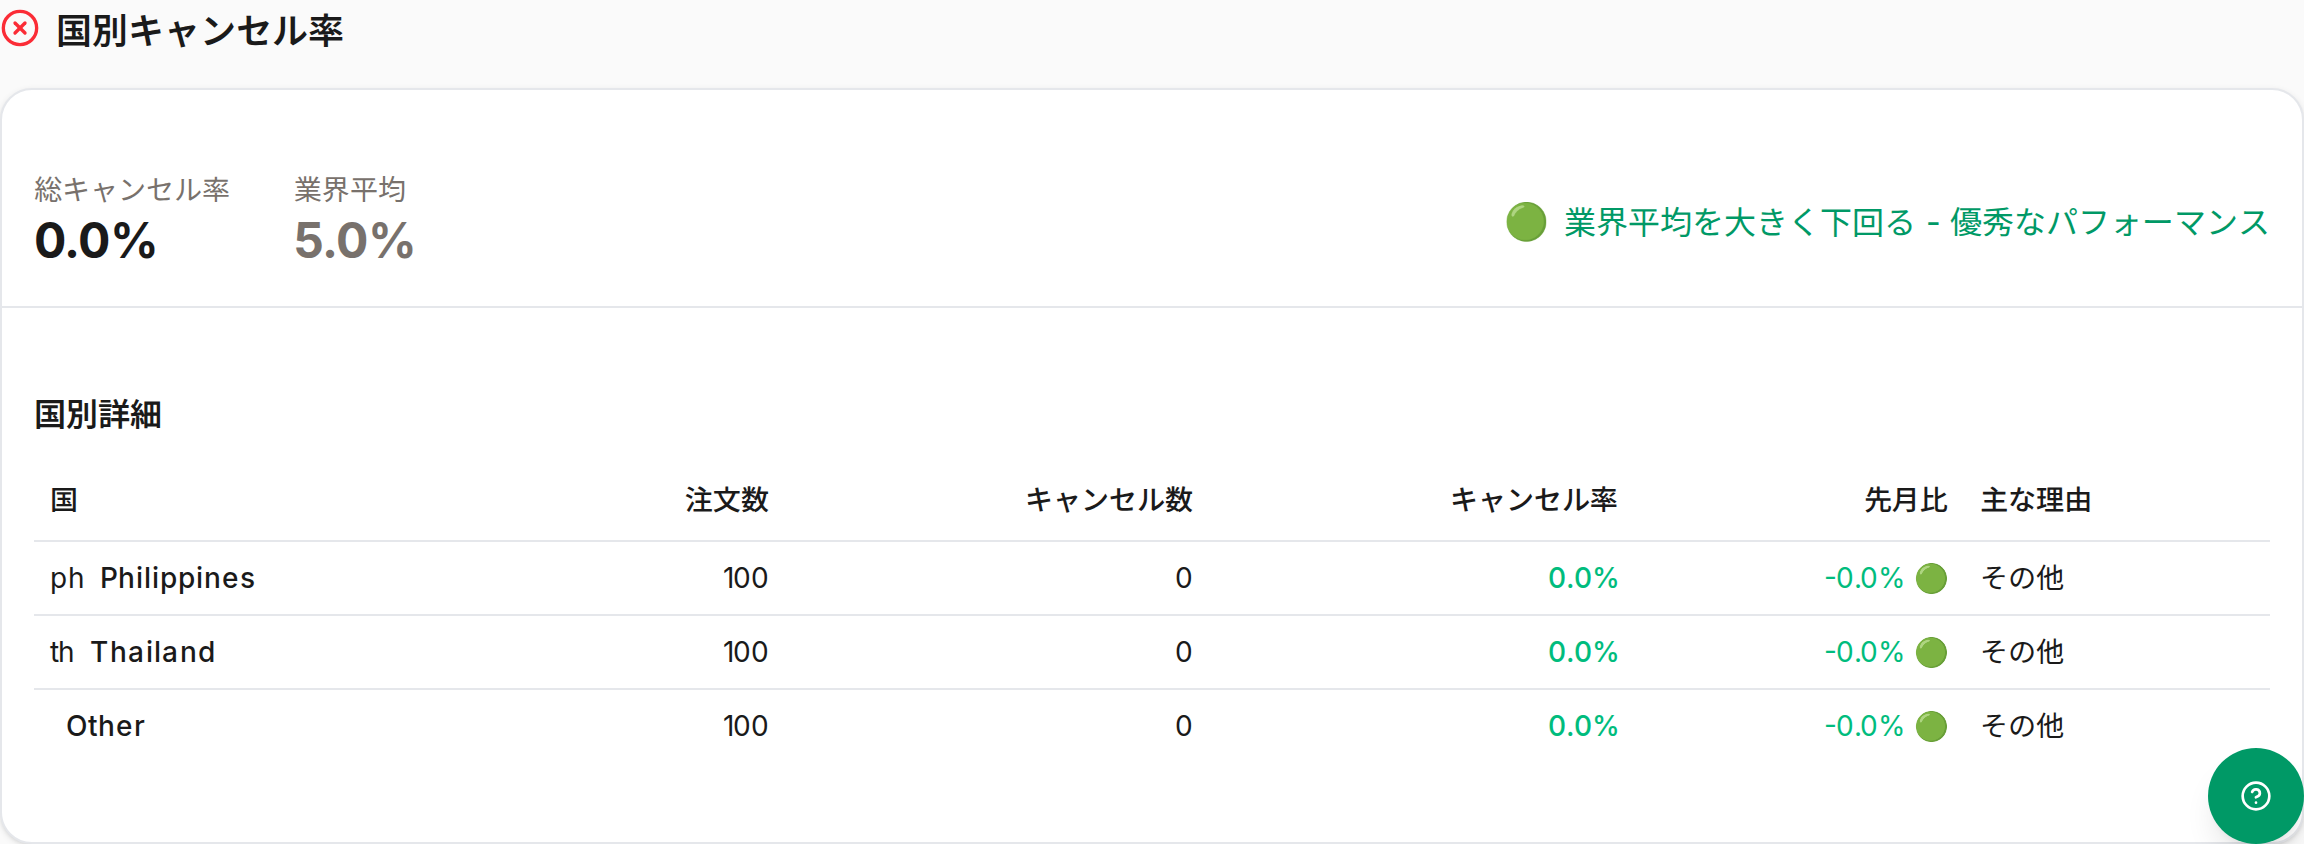Click その他 reason in Other row
Image resolution: width=2304 pixels, height=844 pixels.
point(2023,726)
